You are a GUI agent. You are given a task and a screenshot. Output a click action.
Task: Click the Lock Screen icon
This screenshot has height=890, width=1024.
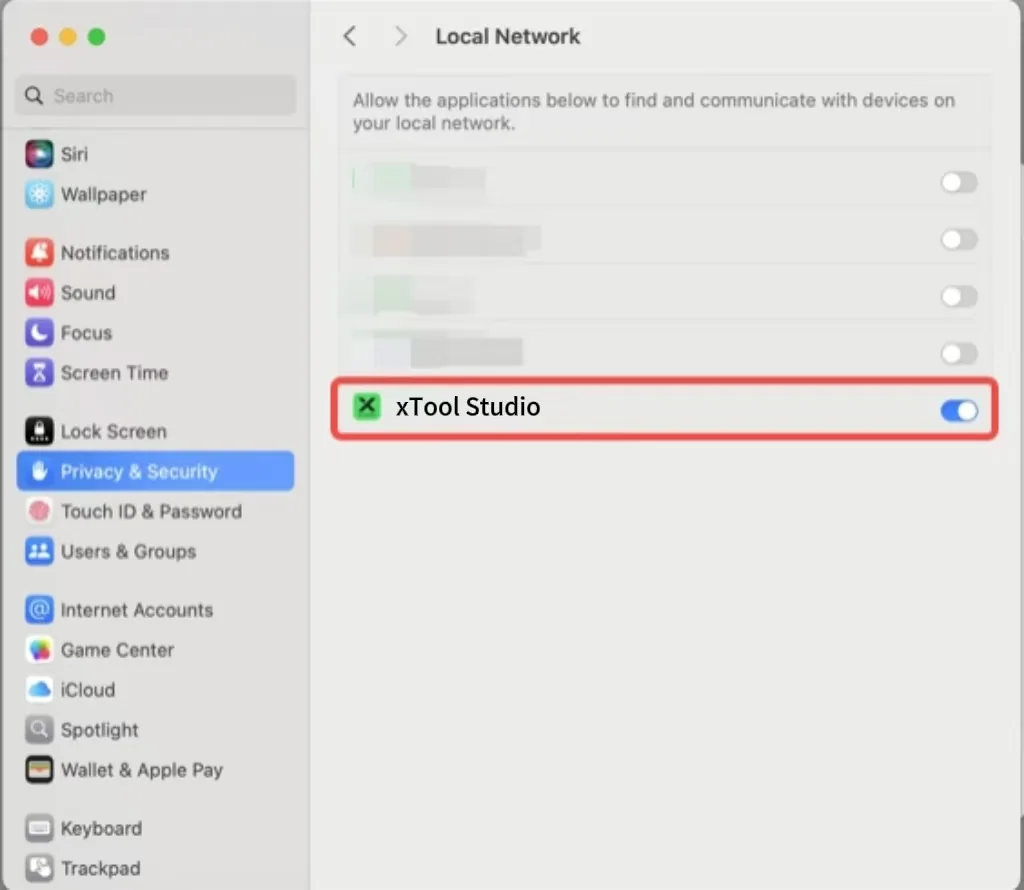[x=39, y=431]
